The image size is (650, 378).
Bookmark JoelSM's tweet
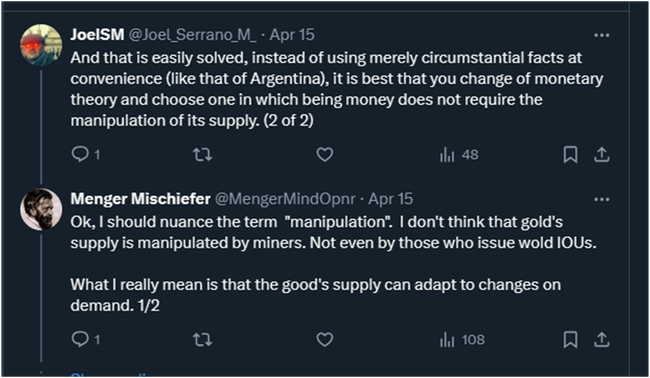pos(570,155)
